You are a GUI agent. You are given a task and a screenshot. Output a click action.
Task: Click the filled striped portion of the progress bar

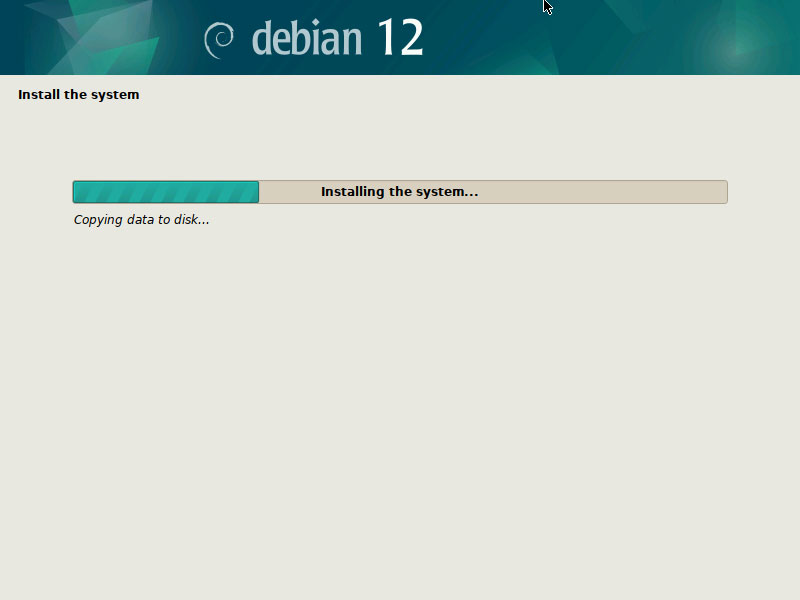click(165, 192)
